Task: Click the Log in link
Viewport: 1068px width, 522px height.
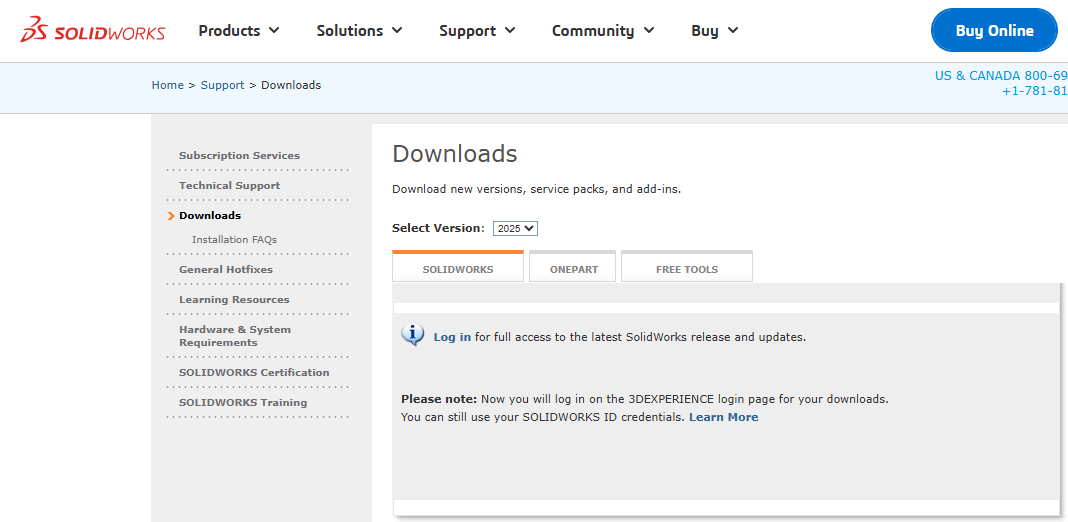Action: click(x=452, y=337)
